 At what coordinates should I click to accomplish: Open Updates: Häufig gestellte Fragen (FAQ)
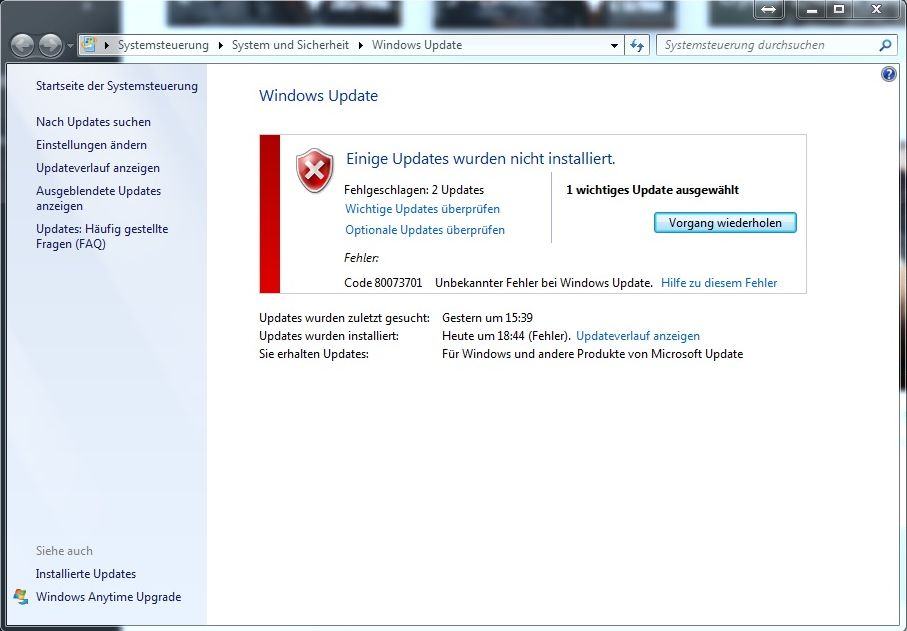[102, 236]
